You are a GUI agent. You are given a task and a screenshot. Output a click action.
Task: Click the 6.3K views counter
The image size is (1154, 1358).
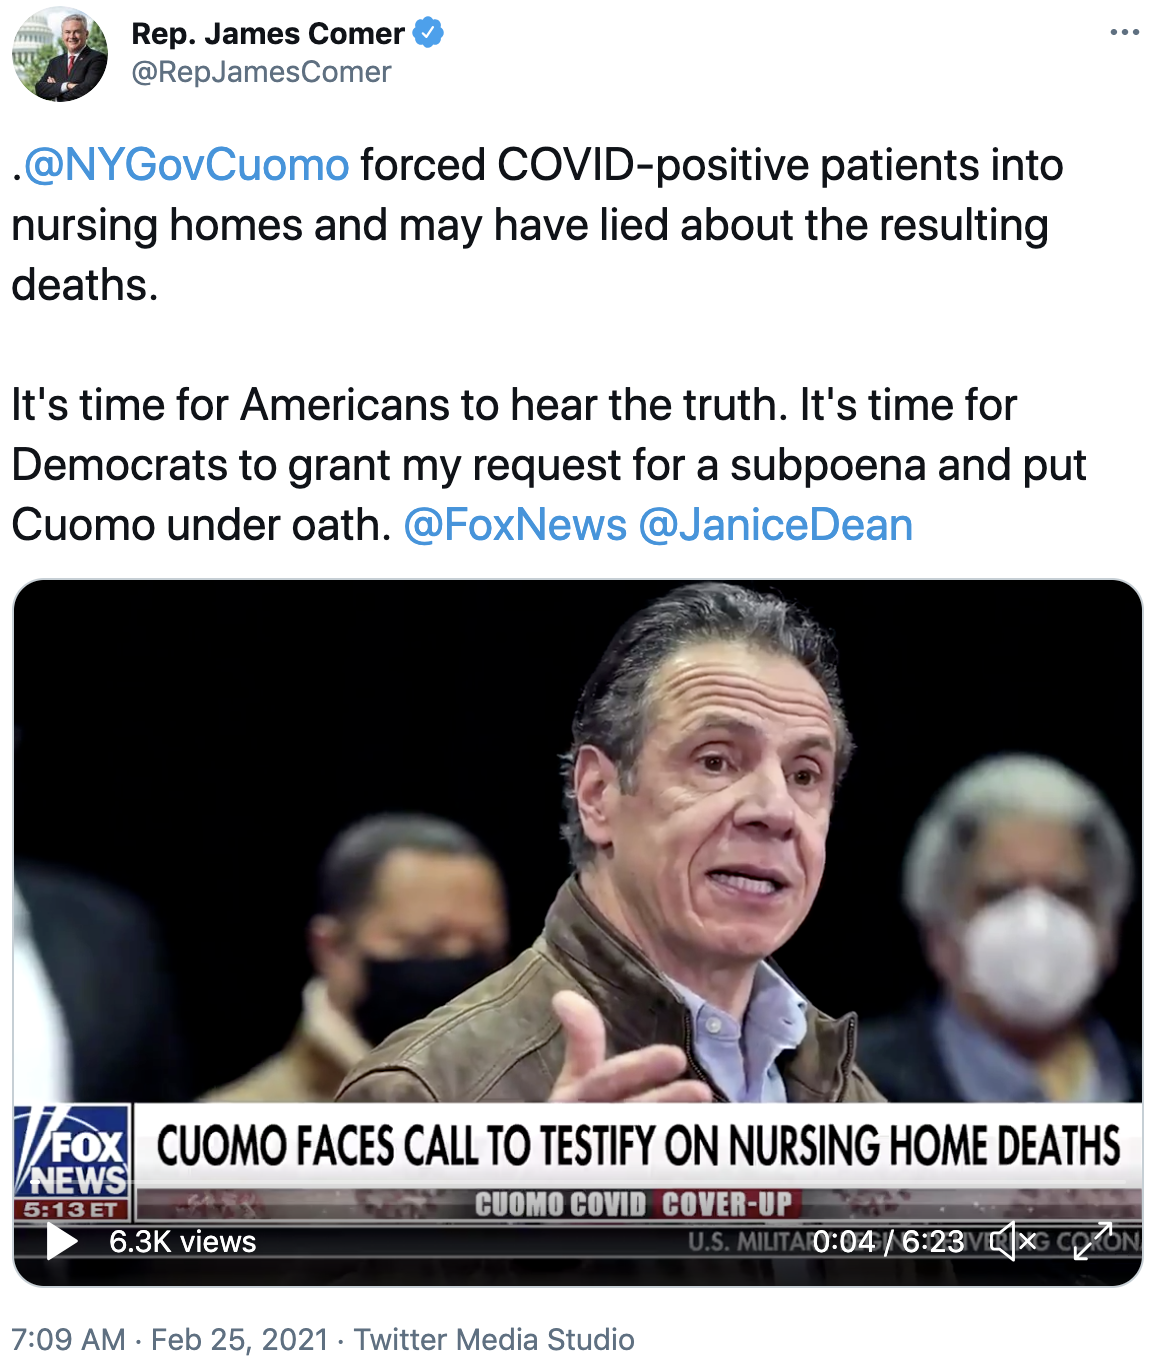pyautogui.click(x=183, y=1242)
